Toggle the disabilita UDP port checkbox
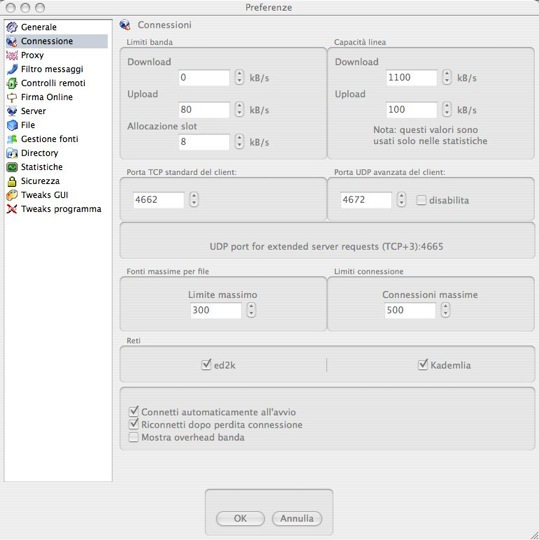 (421, 200)
